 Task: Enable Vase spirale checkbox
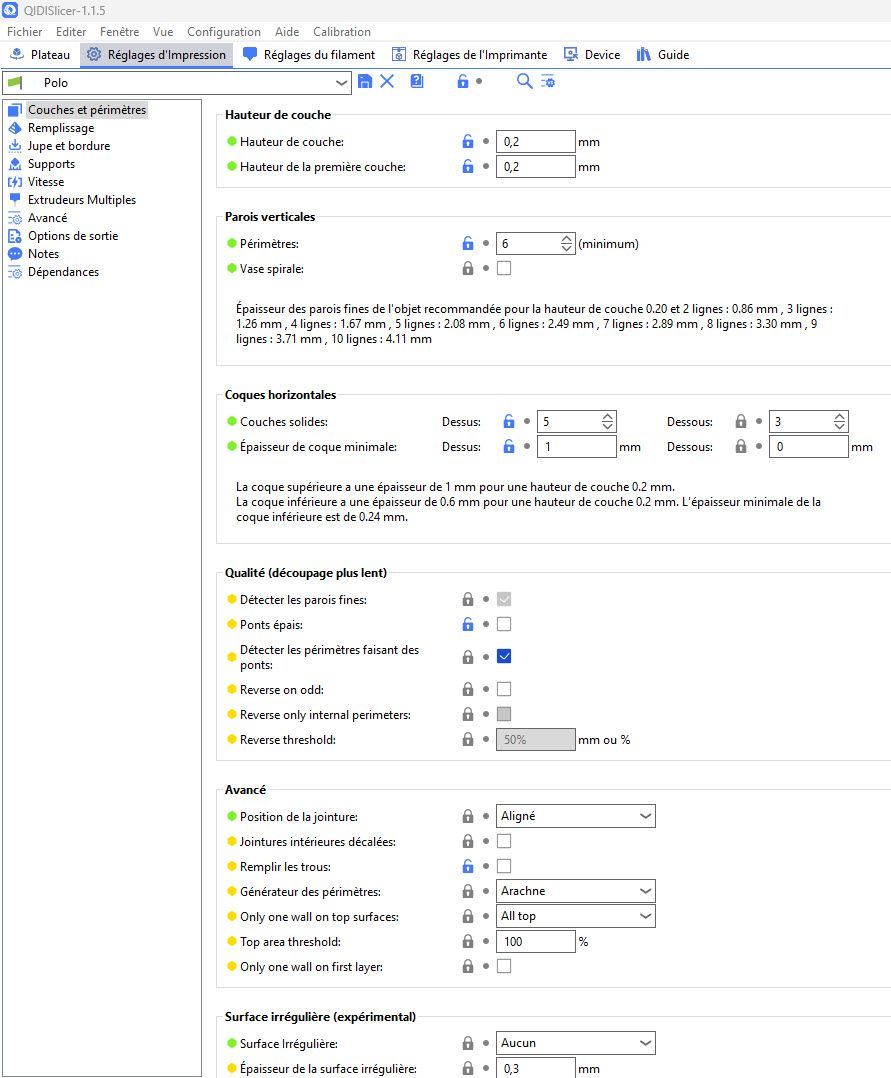coord(504,268)
